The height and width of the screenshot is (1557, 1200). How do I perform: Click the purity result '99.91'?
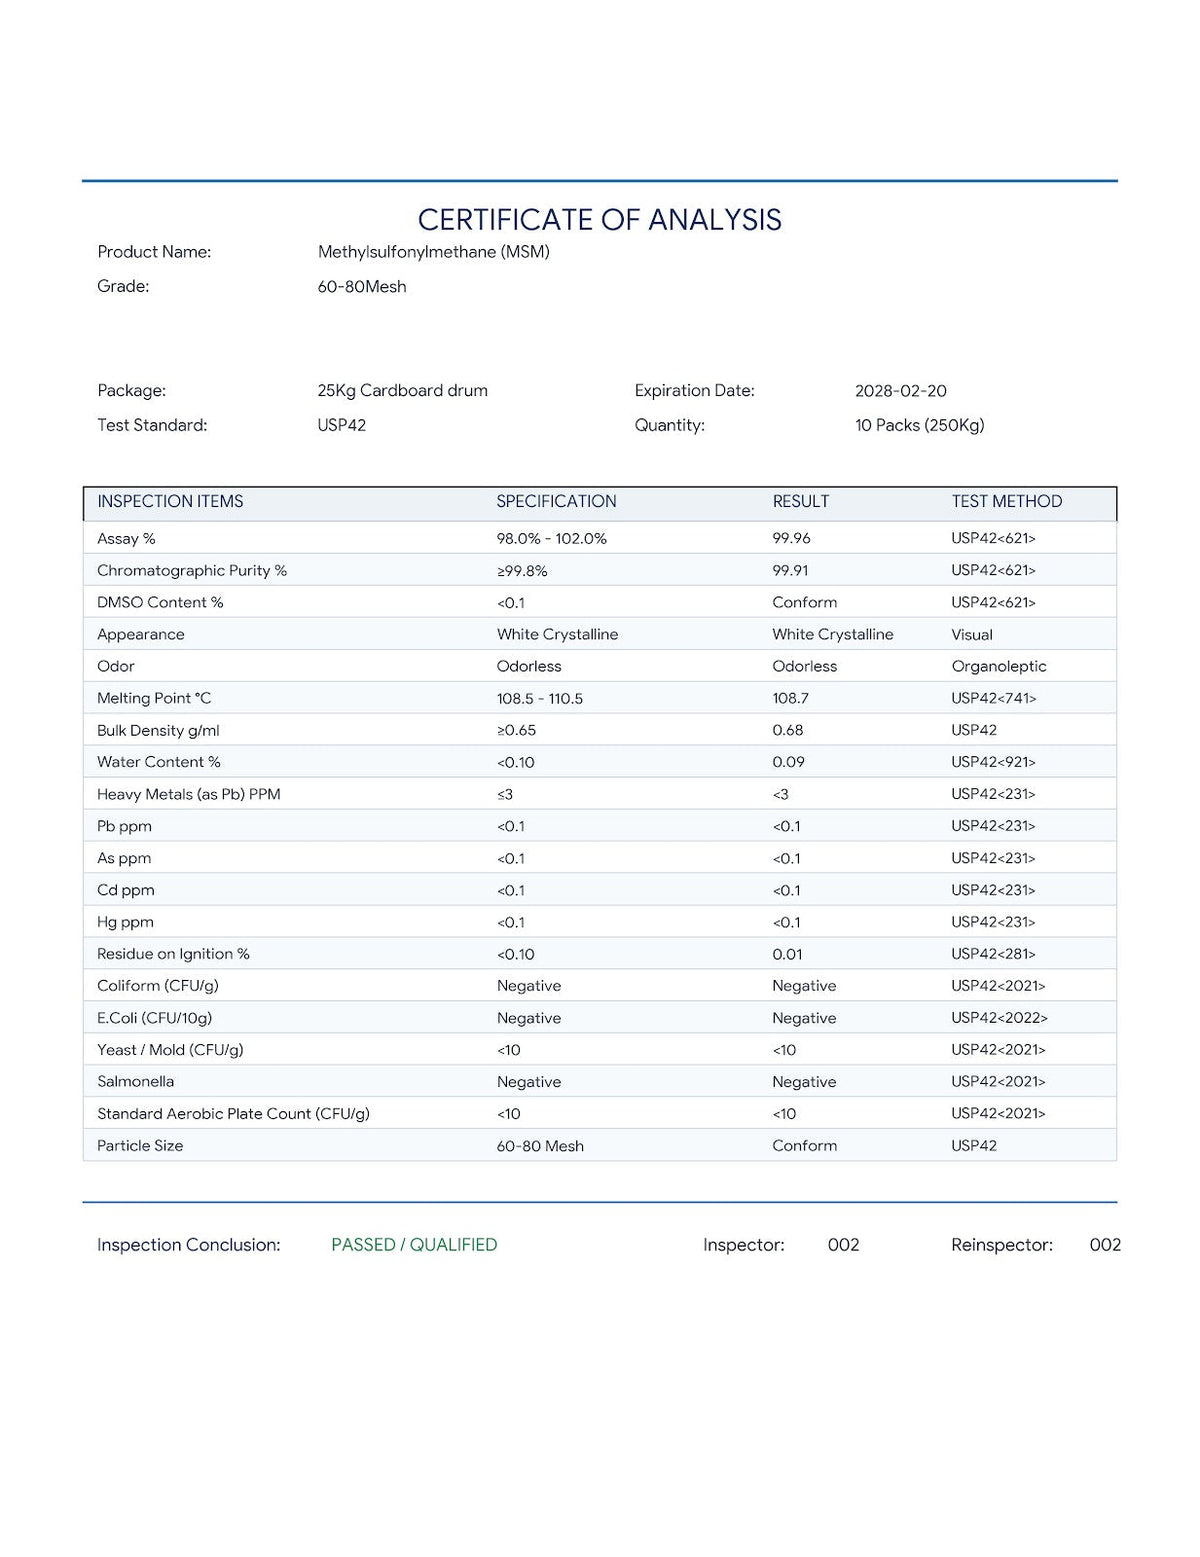click(x=791, y=571)
